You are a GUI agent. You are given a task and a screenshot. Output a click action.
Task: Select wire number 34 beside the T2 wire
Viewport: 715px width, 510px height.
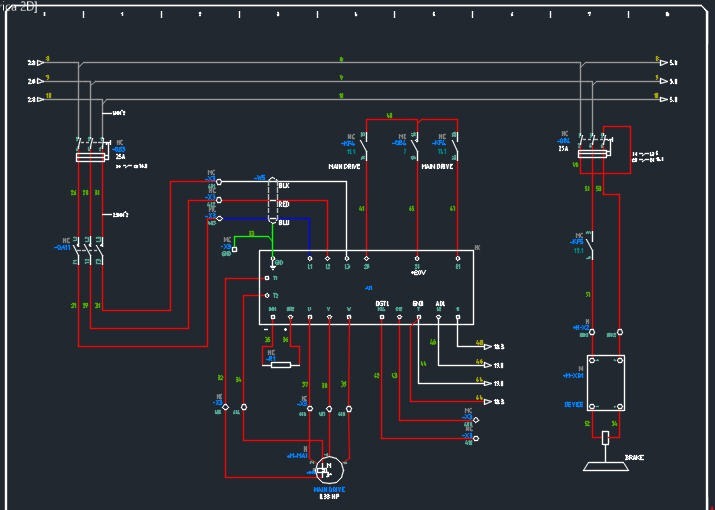tap(238, 379)
